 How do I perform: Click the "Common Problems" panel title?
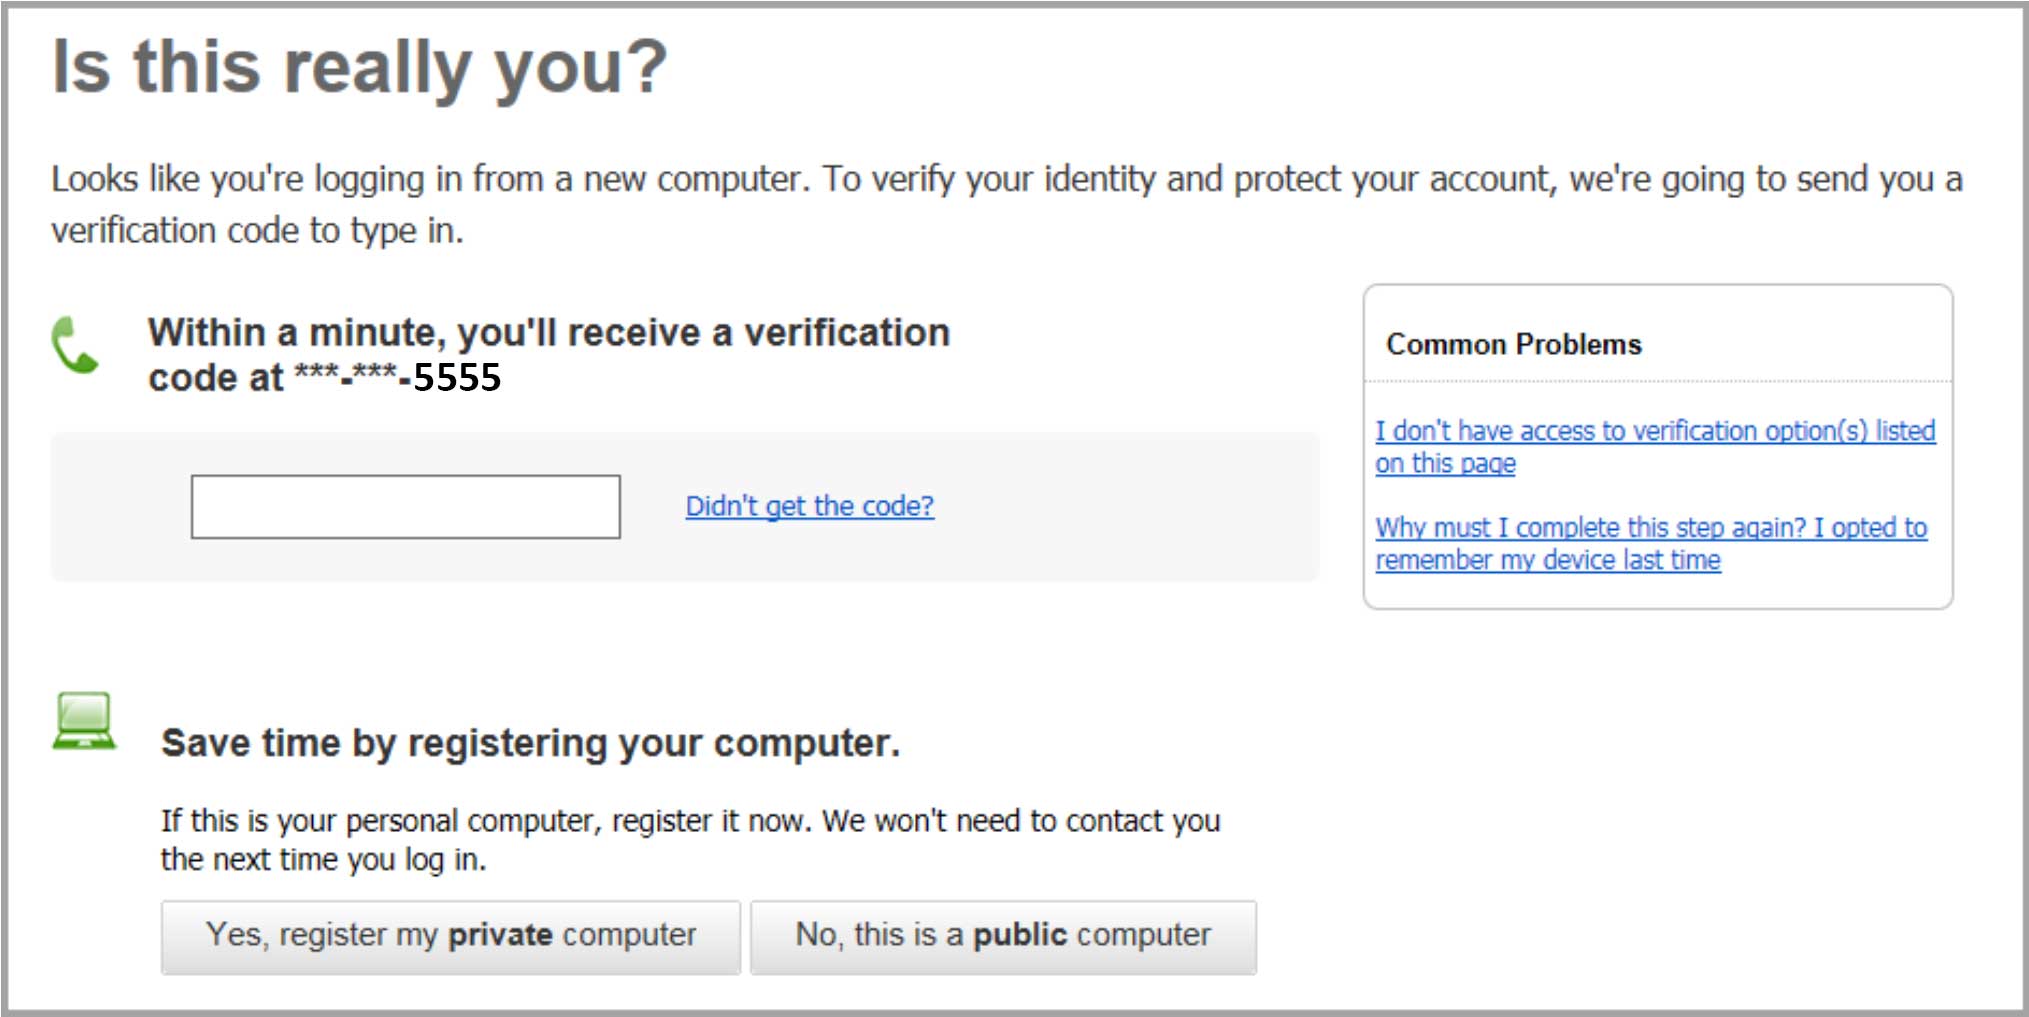tap(1513, 345)
